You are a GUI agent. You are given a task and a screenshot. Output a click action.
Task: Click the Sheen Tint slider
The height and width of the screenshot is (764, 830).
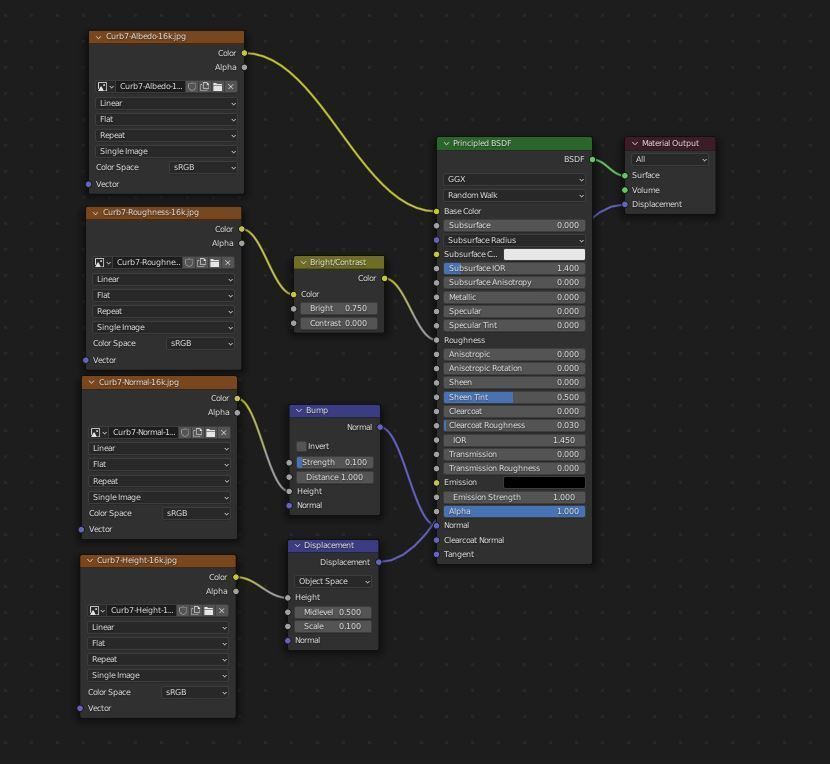coord(515,397)
